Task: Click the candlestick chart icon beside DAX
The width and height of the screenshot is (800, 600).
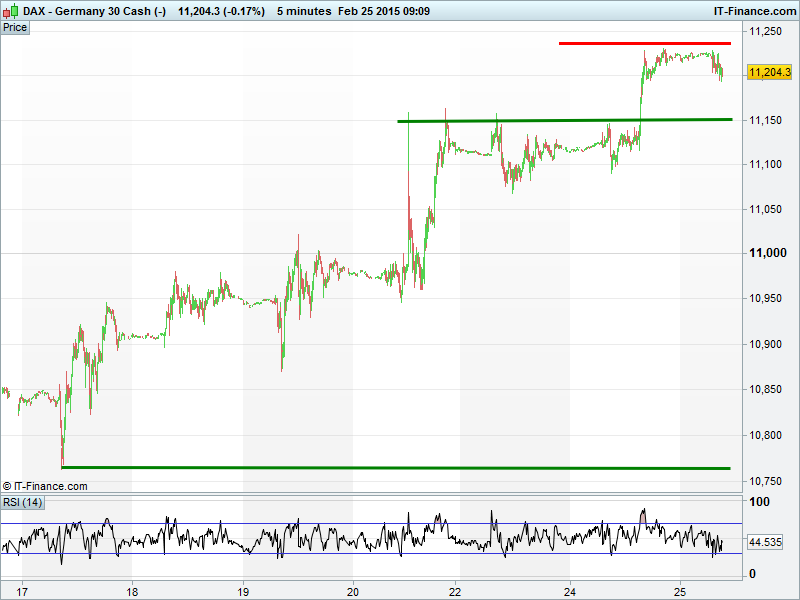Action: point(11,11)
